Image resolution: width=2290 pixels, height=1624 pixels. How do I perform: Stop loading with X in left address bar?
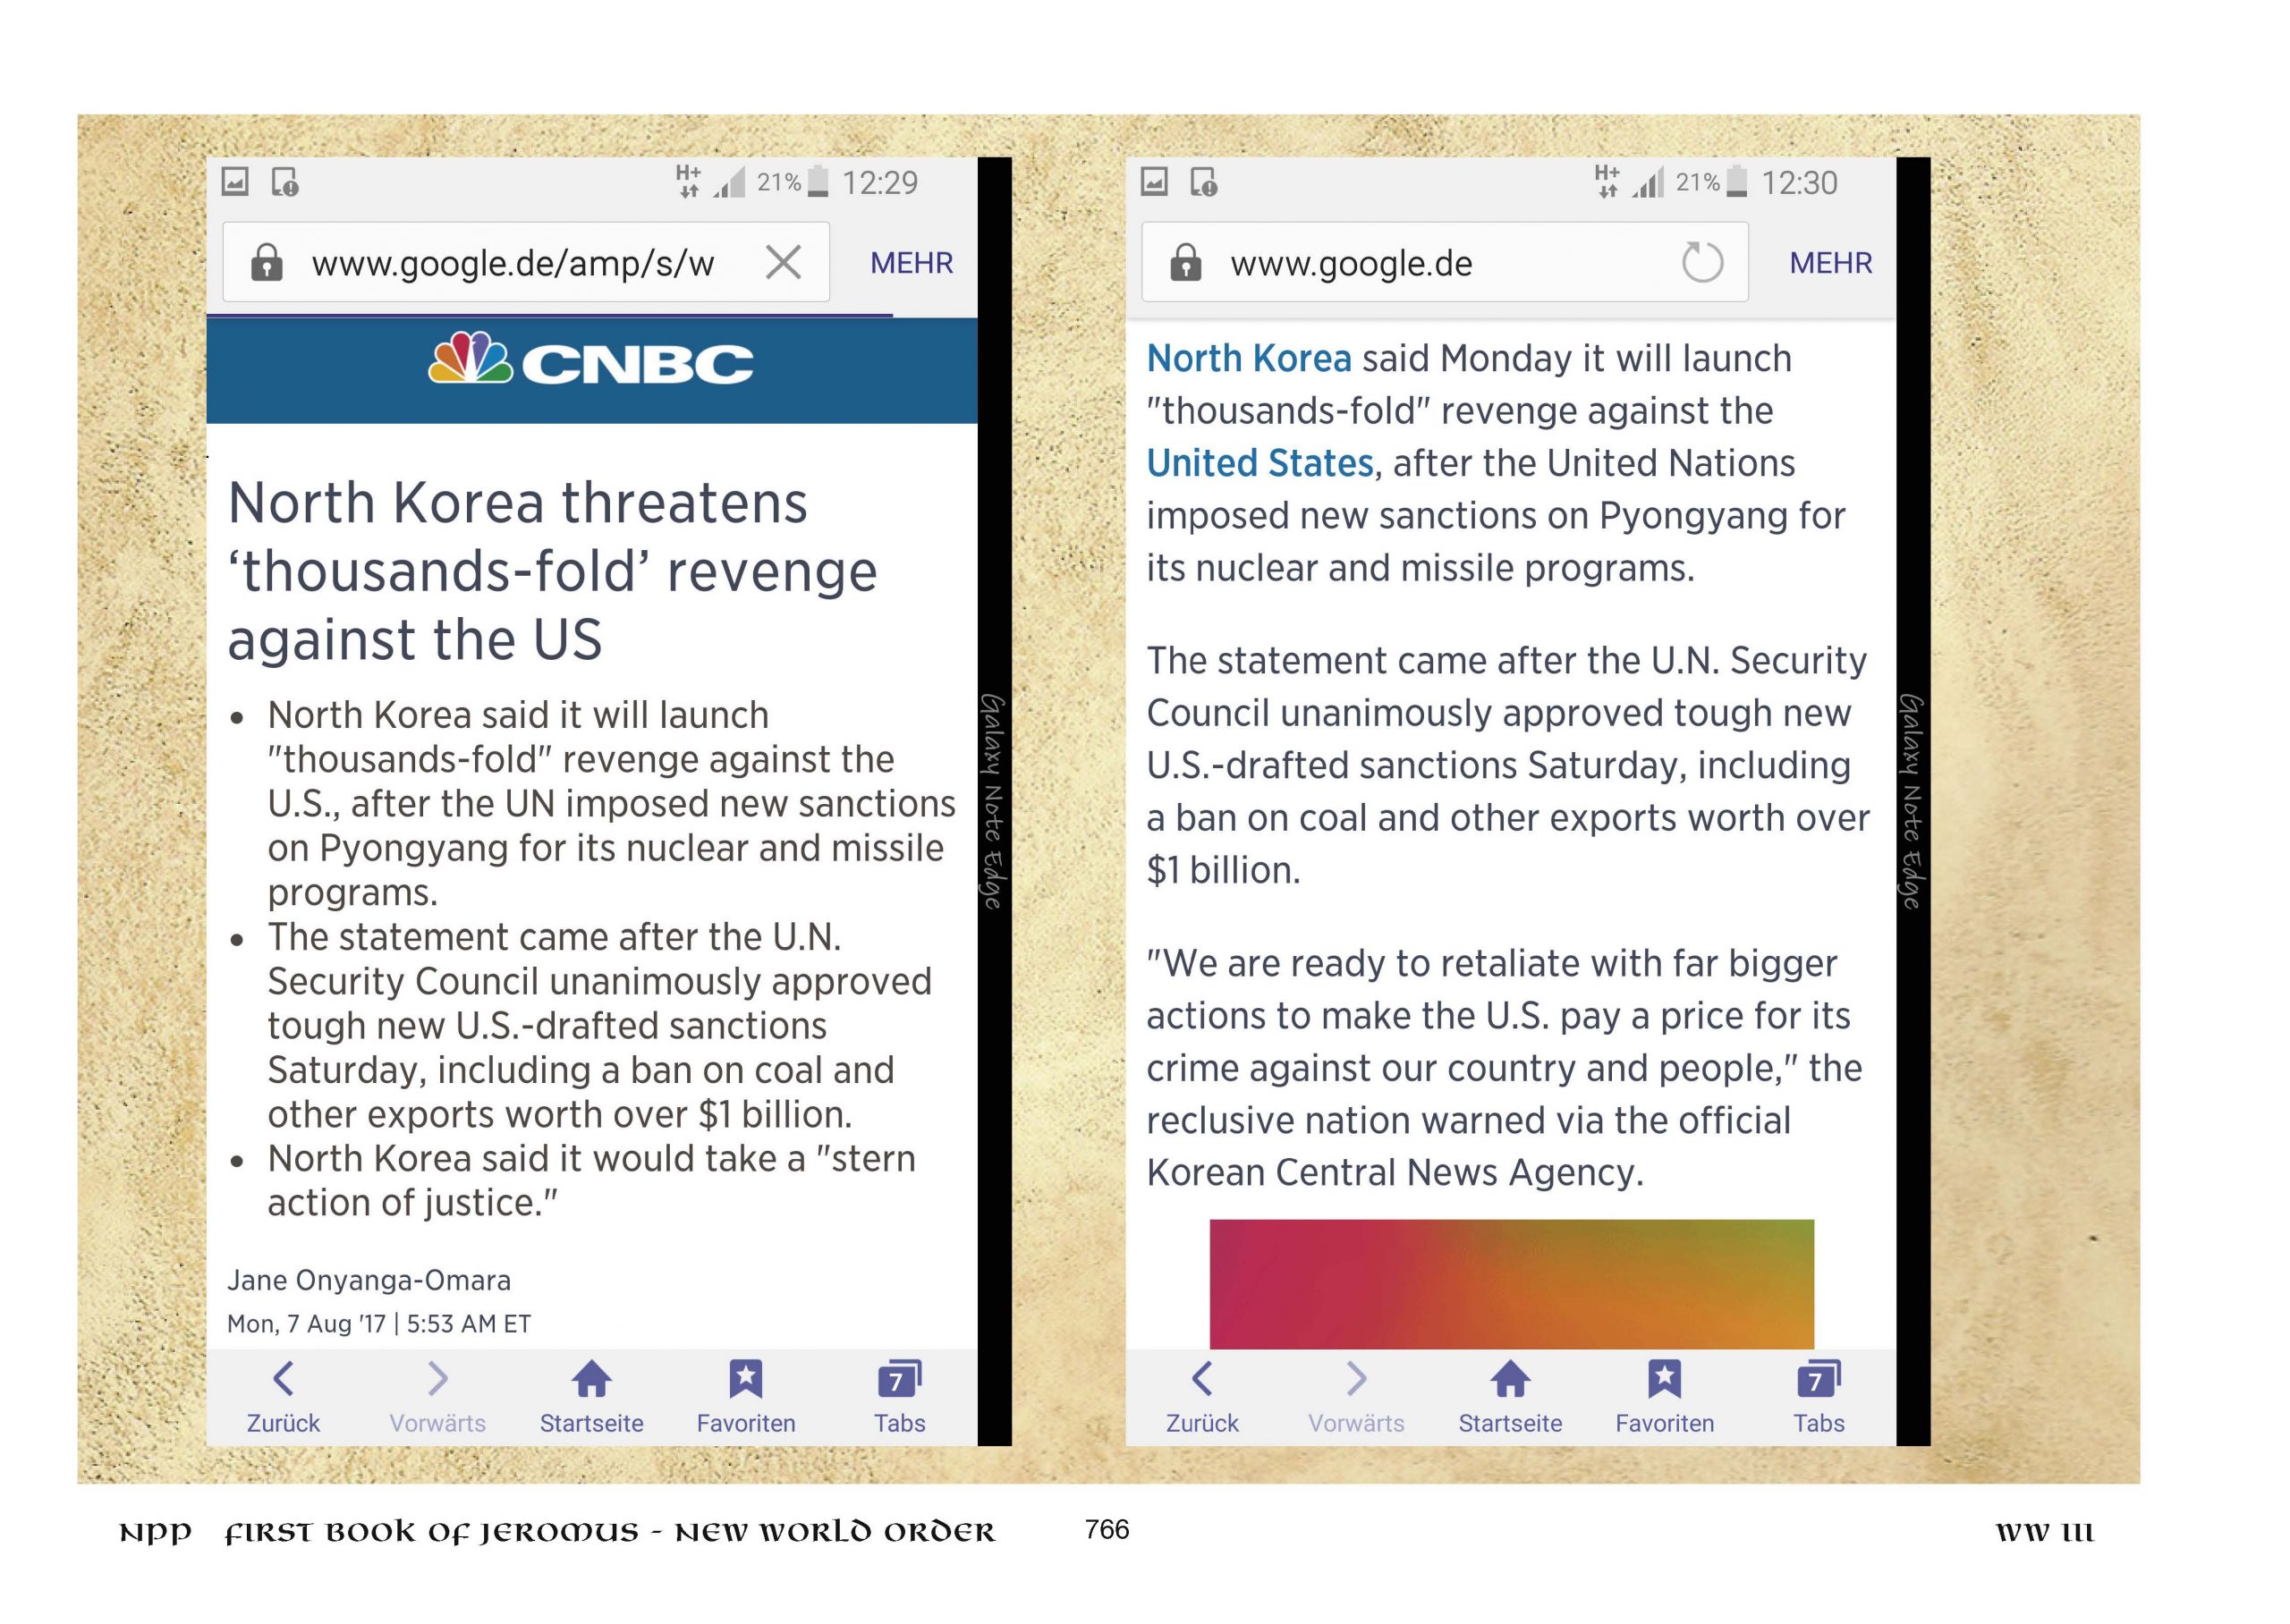point(783,263)
